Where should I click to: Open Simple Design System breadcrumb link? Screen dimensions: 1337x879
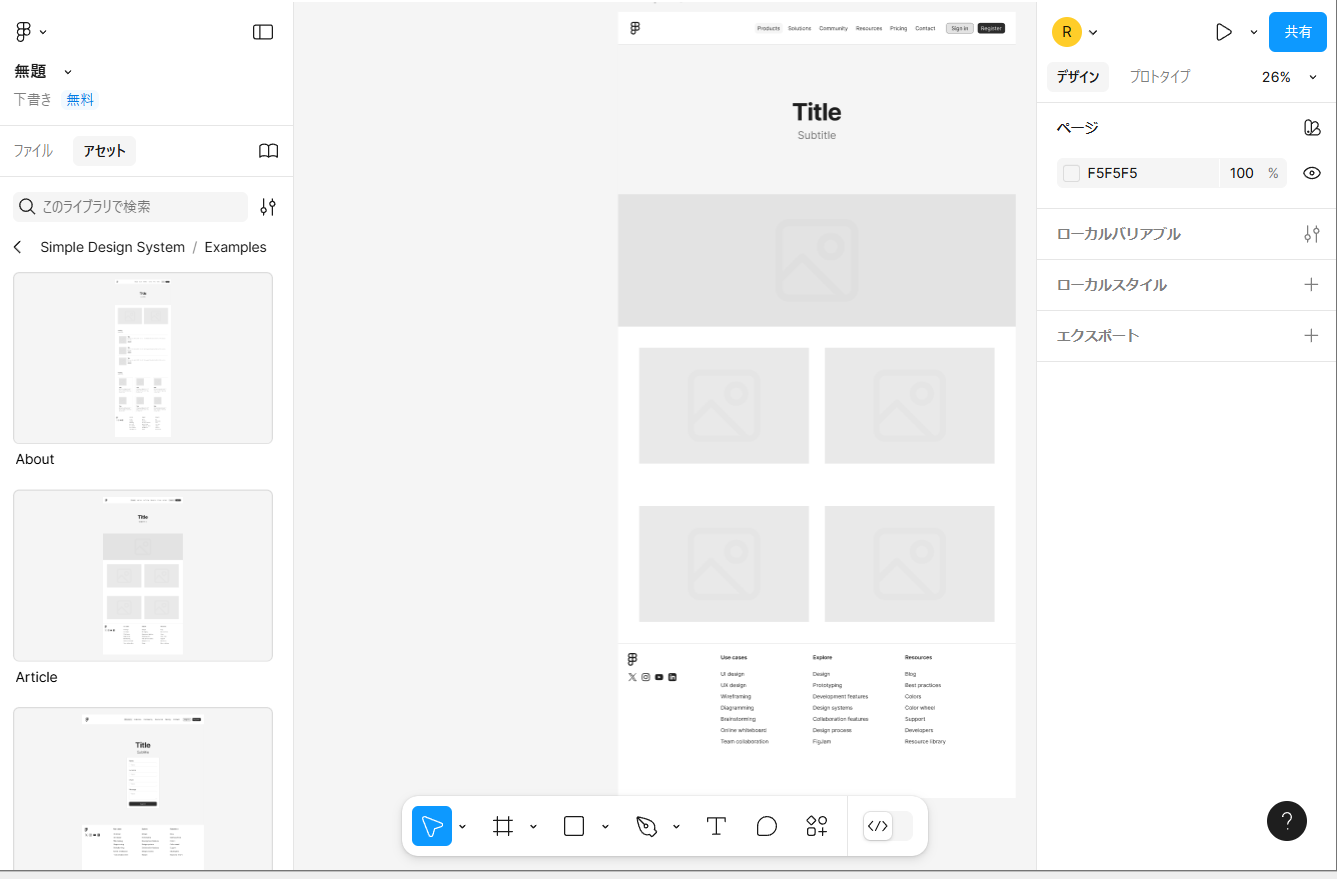[x=113, y=247]
